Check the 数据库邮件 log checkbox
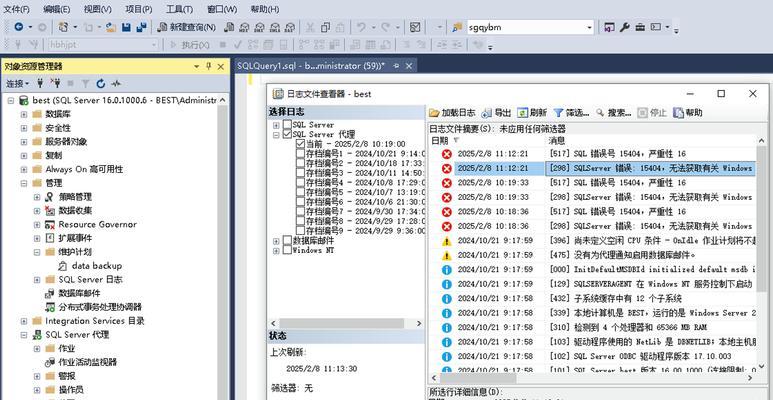773x400 pixels. point(287,240)
